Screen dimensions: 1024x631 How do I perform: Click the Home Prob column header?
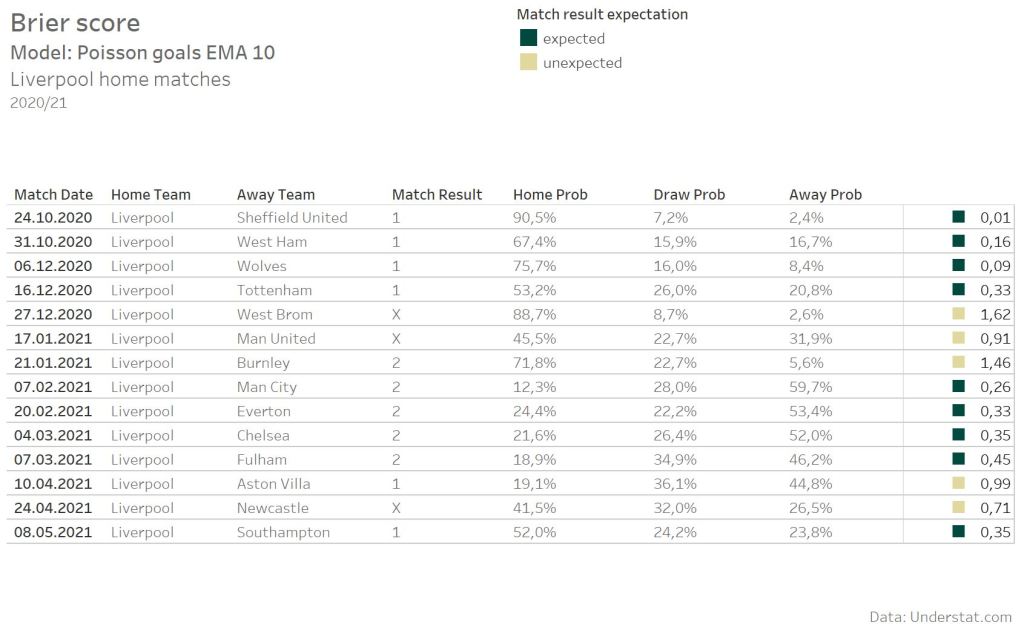550,195
